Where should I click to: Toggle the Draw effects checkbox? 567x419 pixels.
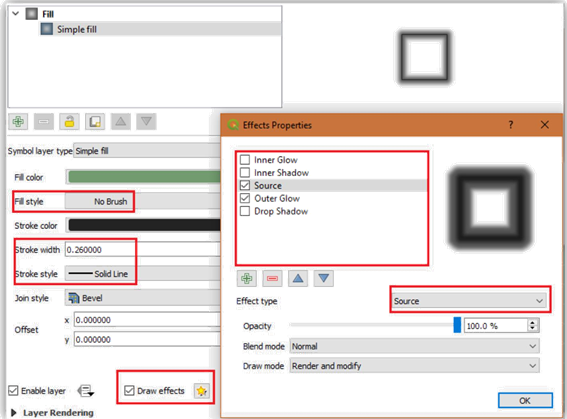click(x=129, y=391)
